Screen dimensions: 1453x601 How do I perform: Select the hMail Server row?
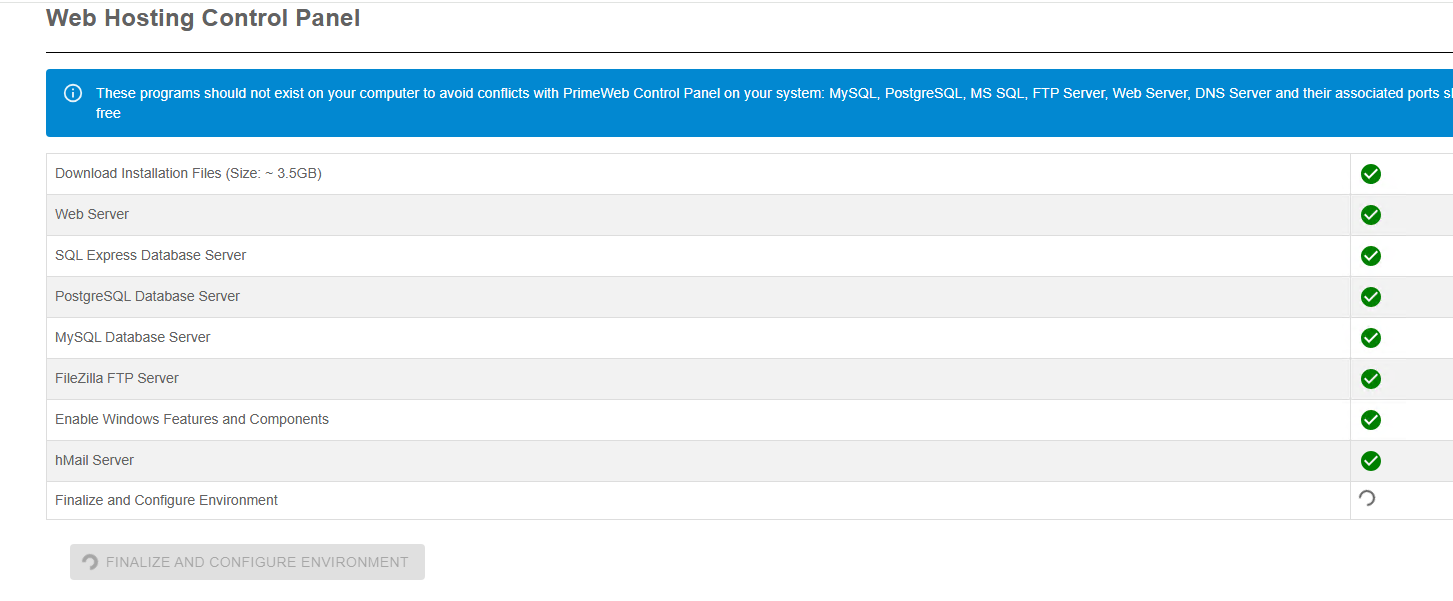(94, 460)
